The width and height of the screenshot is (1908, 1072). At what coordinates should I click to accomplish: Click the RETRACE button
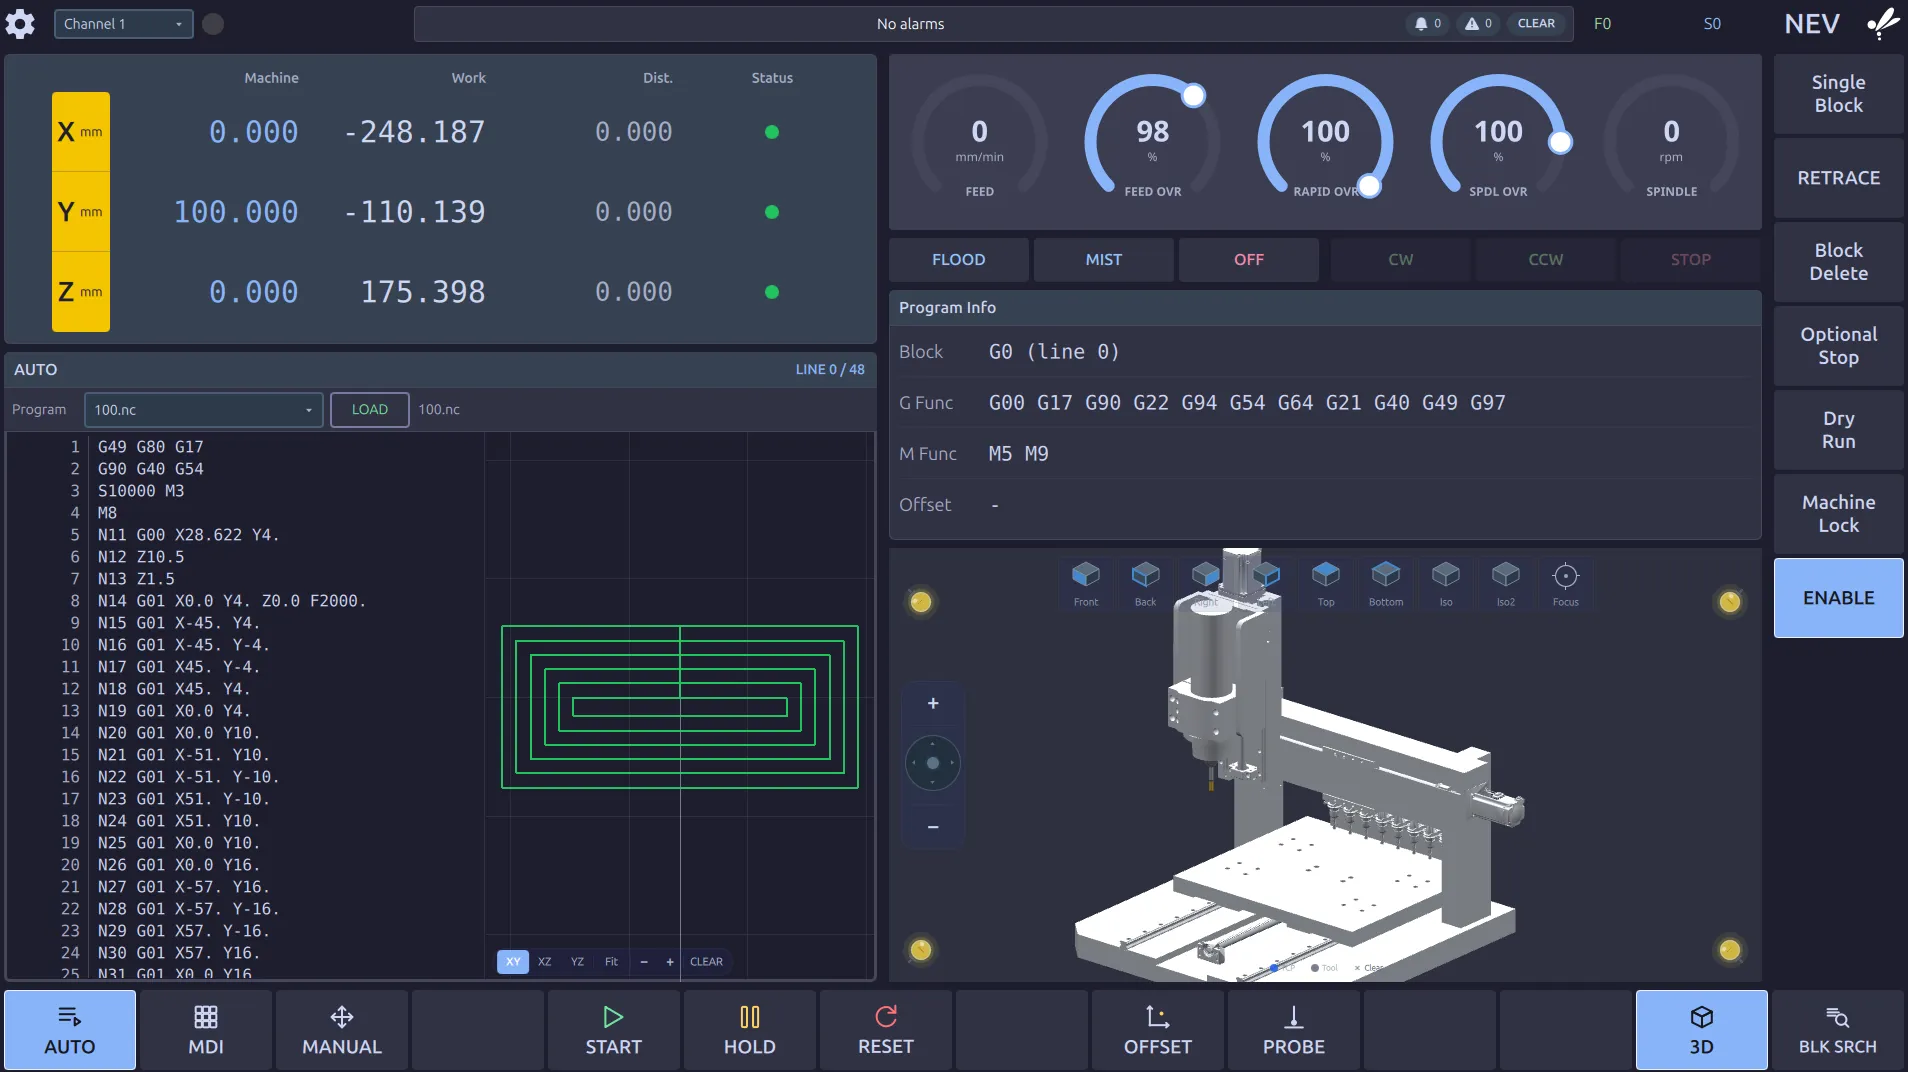(1839, 178)
